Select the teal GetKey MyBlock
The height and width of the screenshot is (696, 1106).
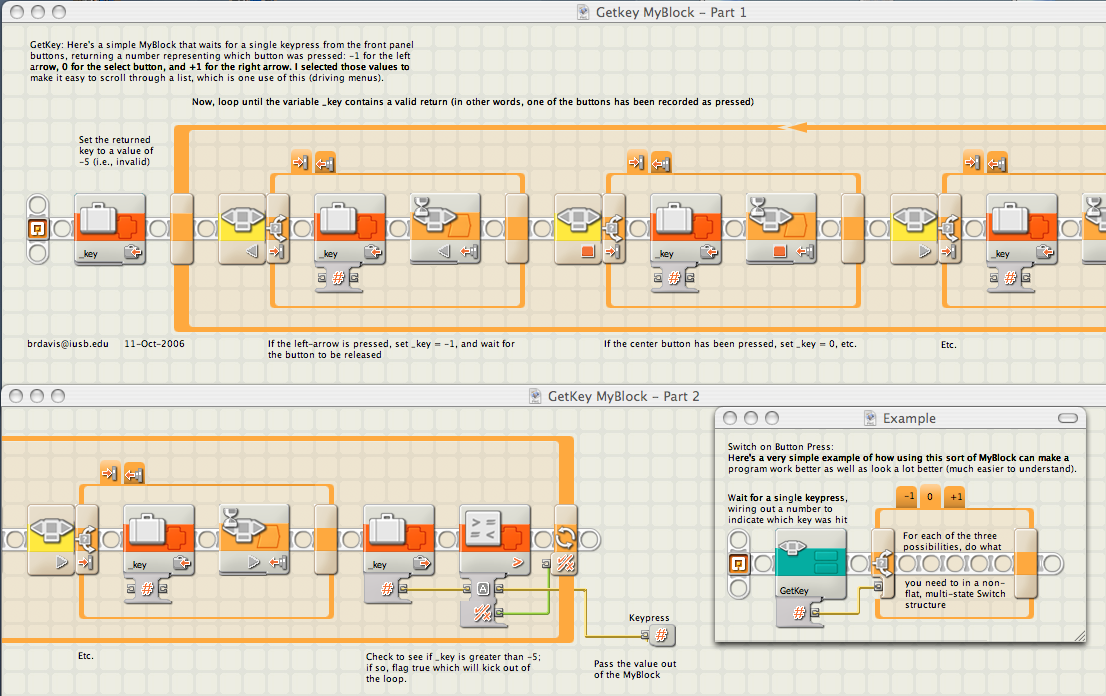coord(810,564)
